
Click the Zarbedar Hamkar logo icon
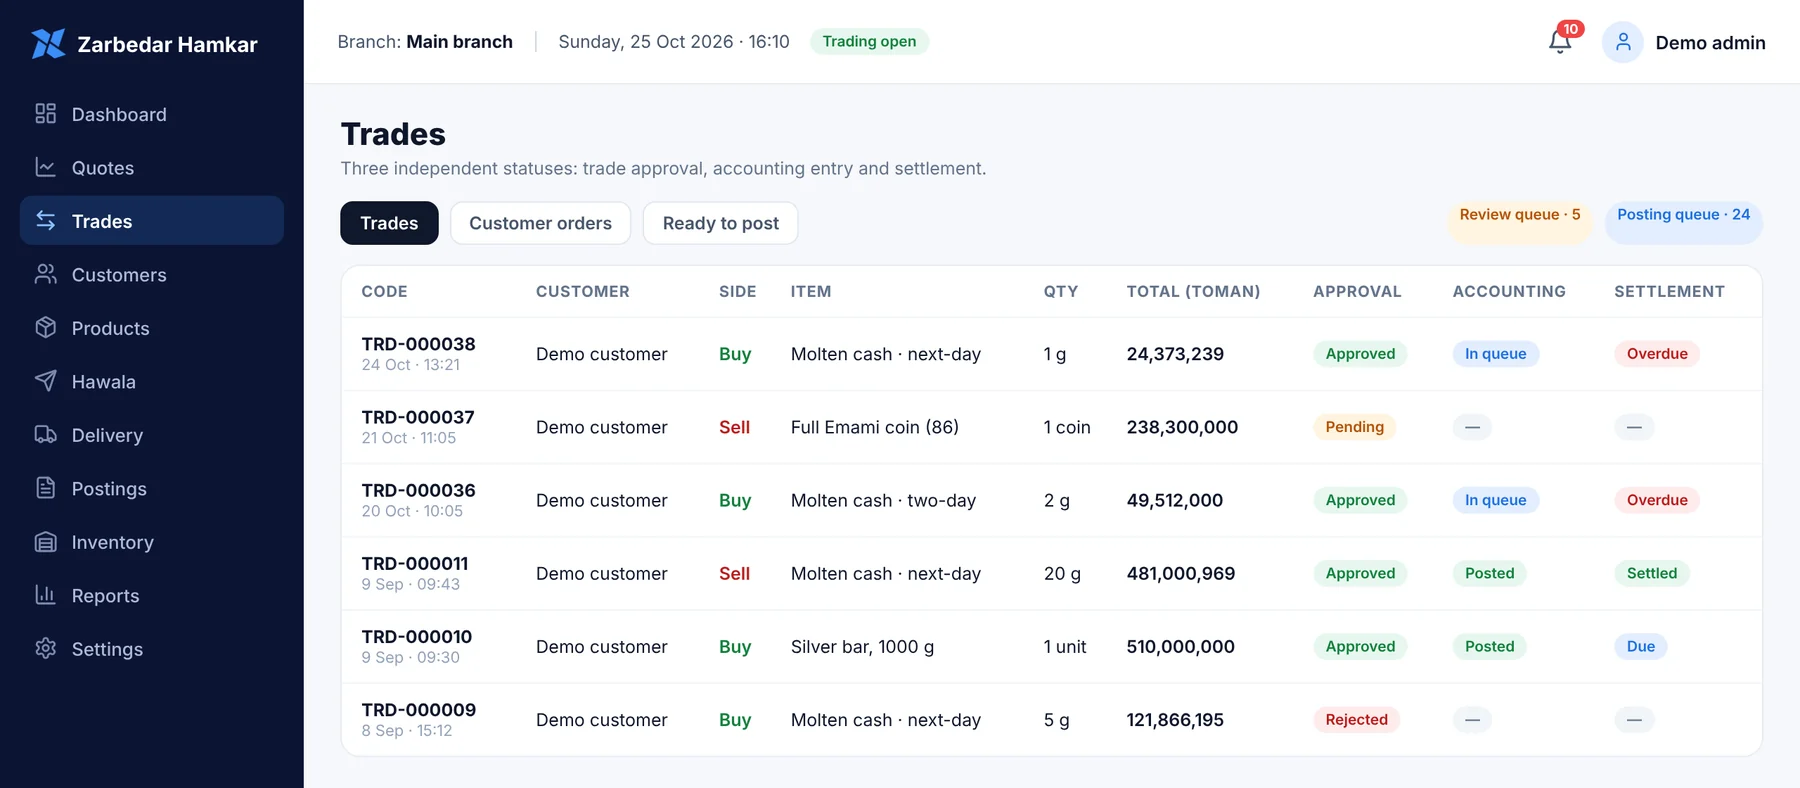47,44
